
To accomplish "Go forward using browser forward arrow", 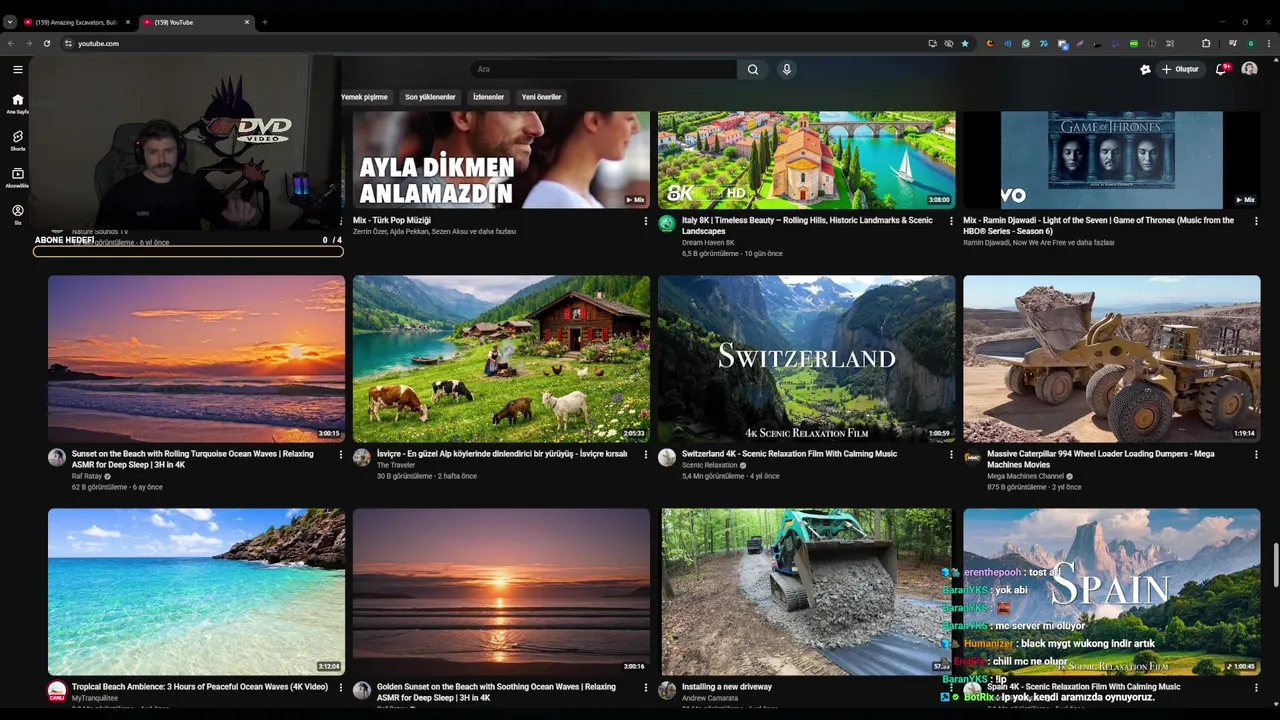I will click(x=28, y=43).
